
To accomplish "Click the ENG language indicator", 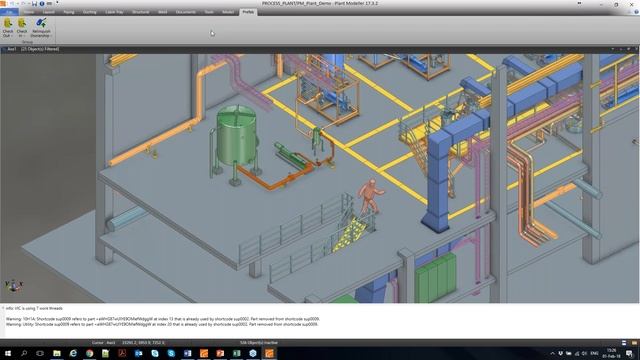I will pyautogui.click(x=595, y=353).
